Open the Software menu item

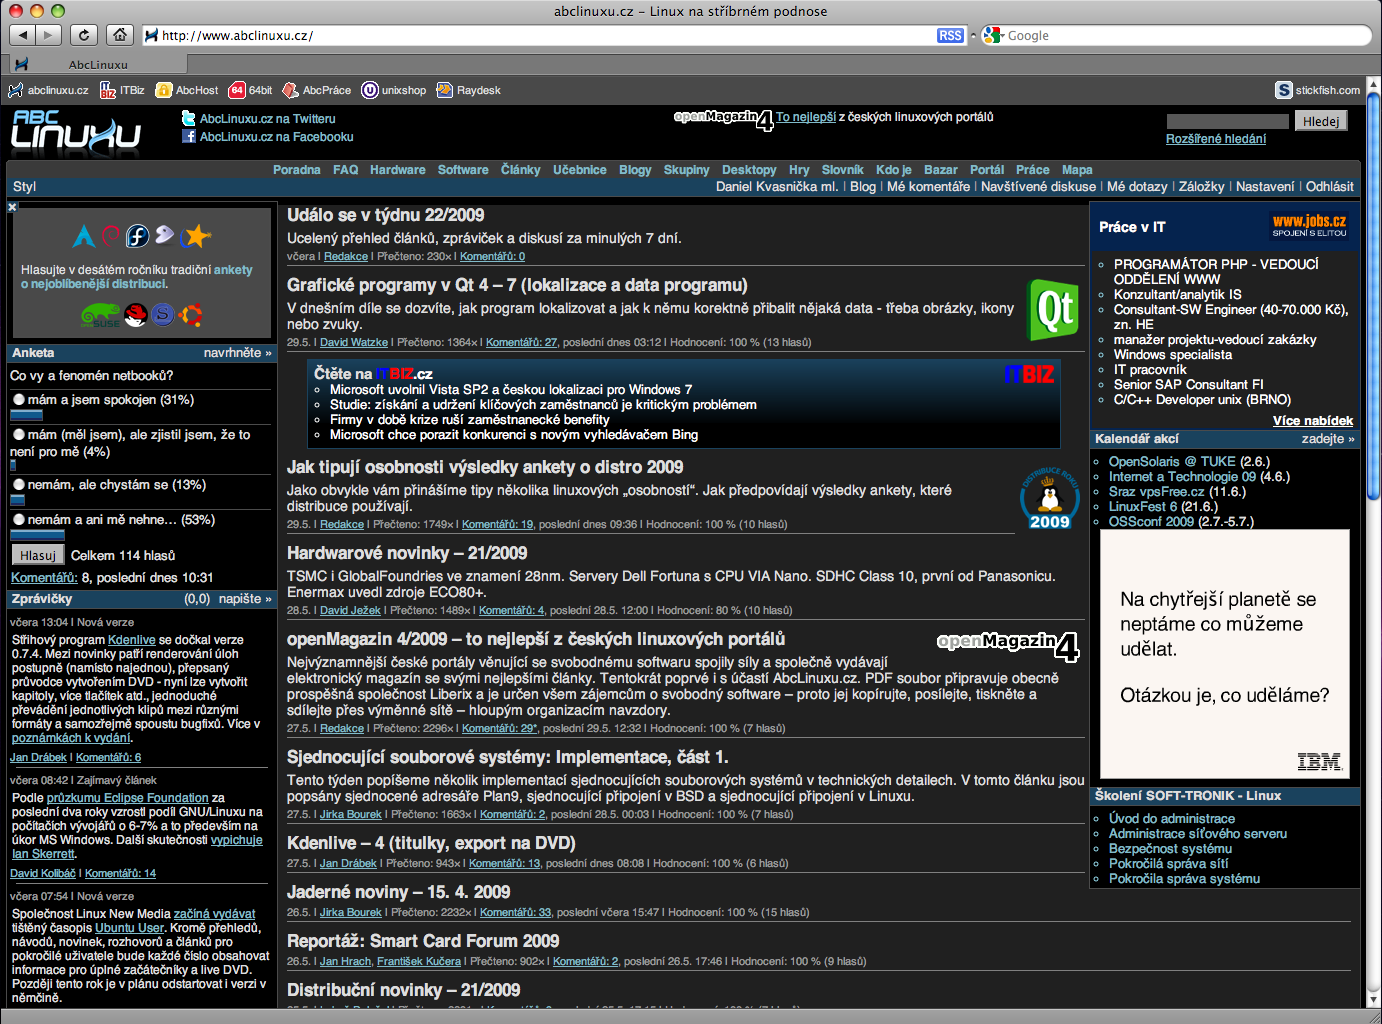pyautogui.click(x=463, y=170)
